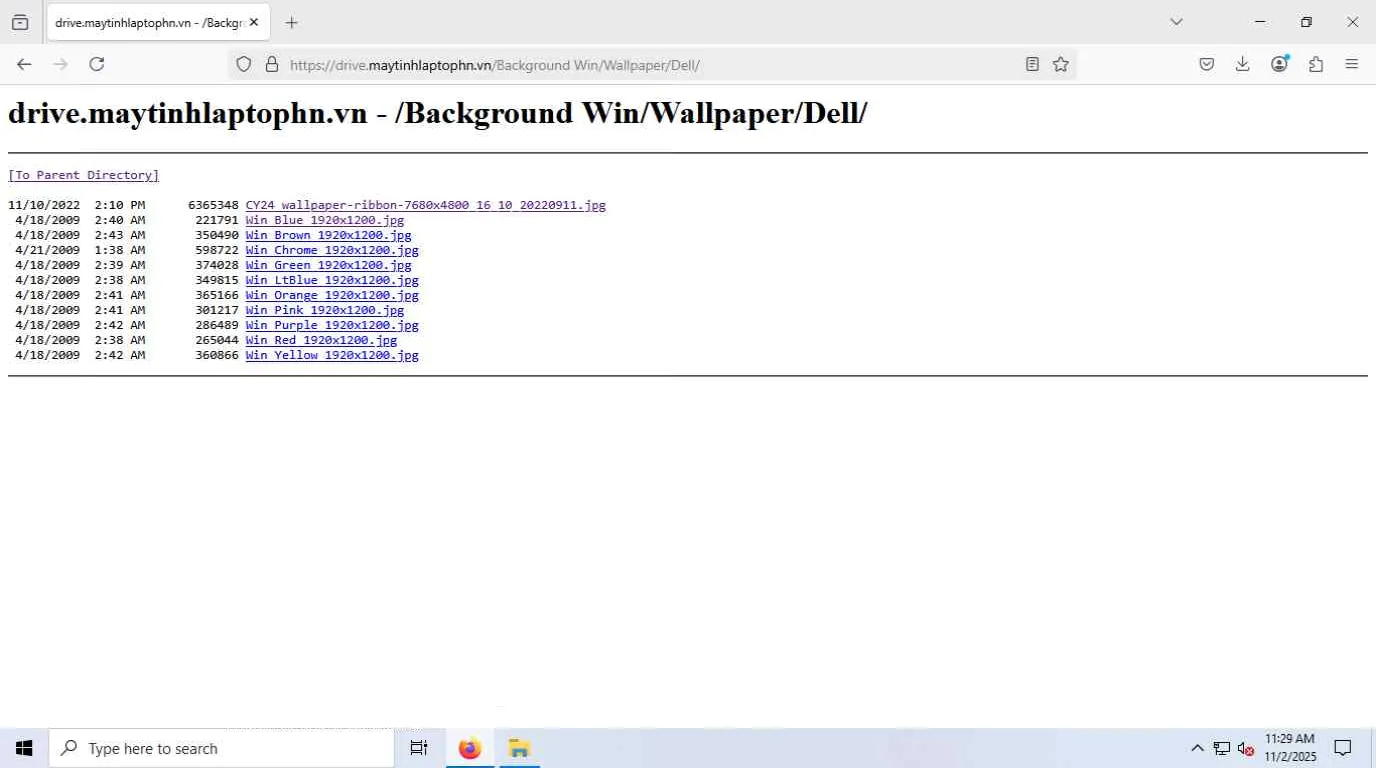The image size is (1376, 768).
Task: Open the tracking protection shield icon
Action: [243, 64]
